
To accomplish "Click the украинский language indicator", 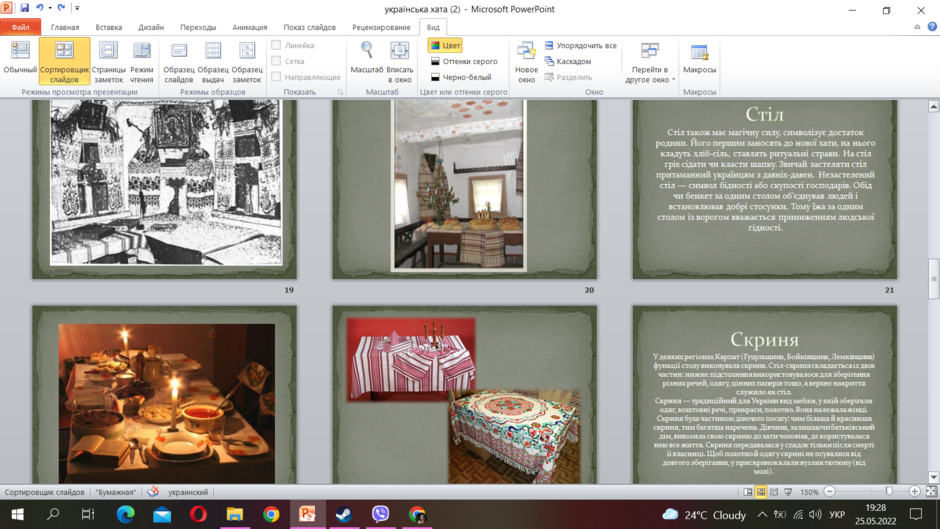I will tap(188, 492).
